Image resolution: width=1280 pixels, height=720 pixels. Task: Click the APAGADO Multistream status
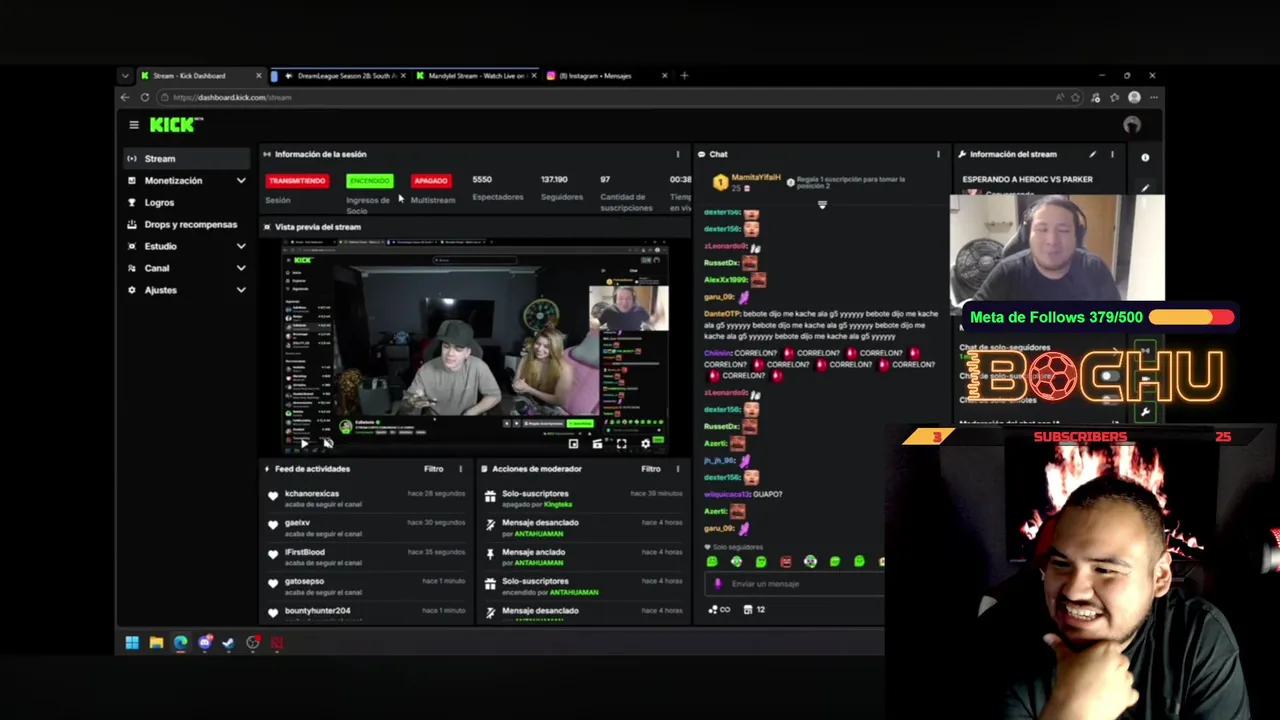click(x=431, y=181)
